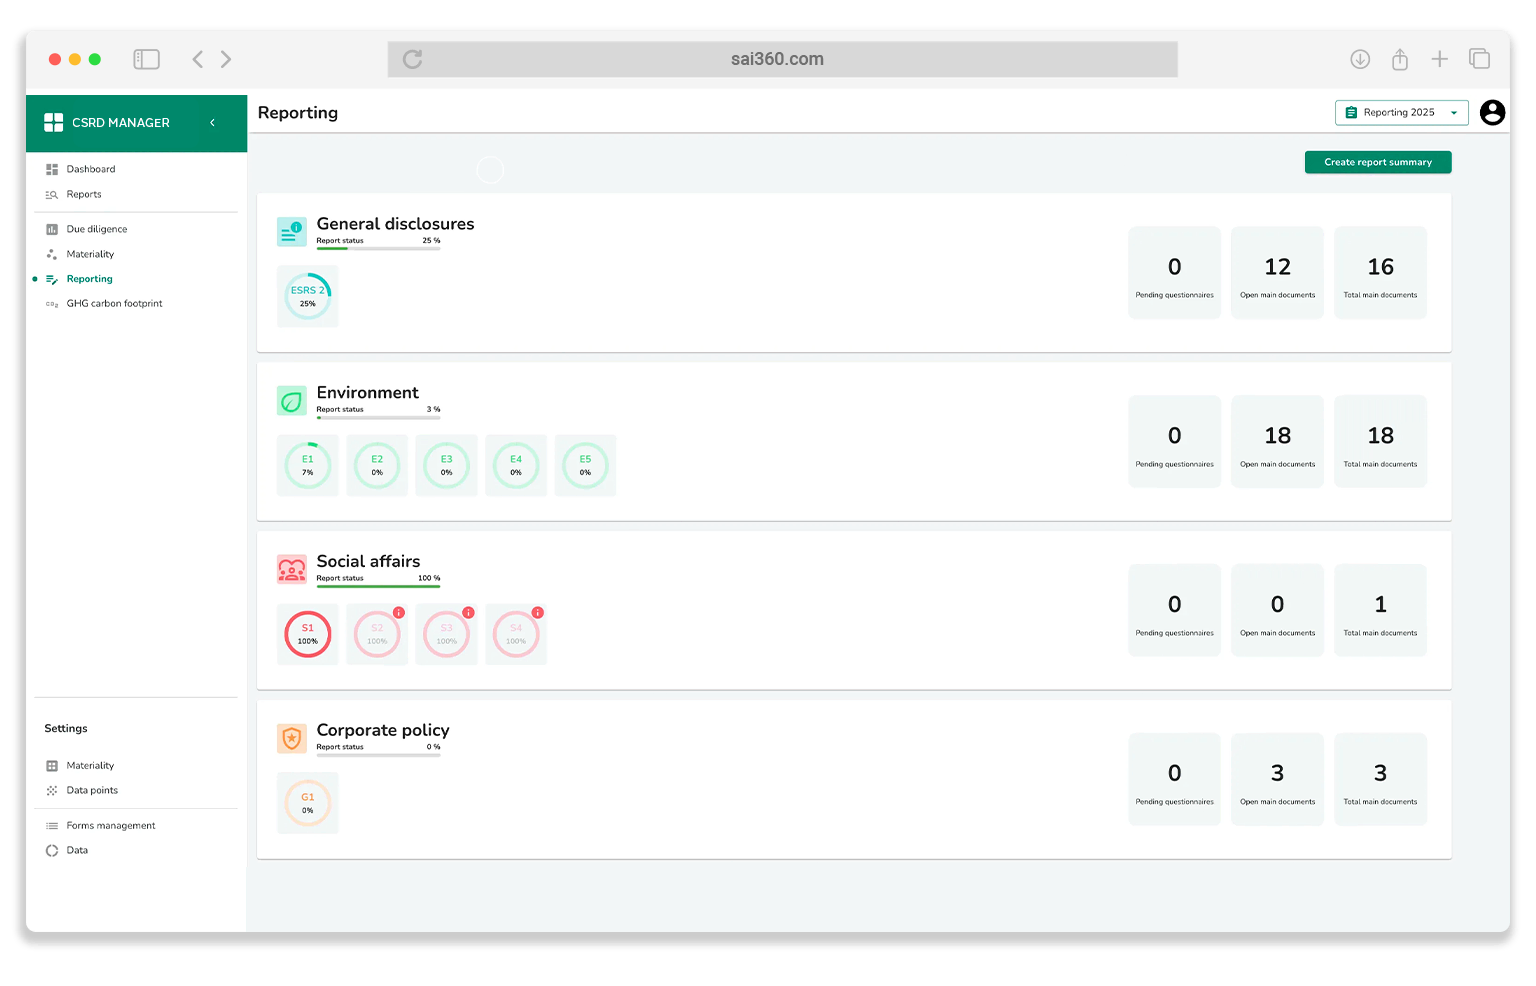Open Dashboard in the sidebar

point(91,169)
